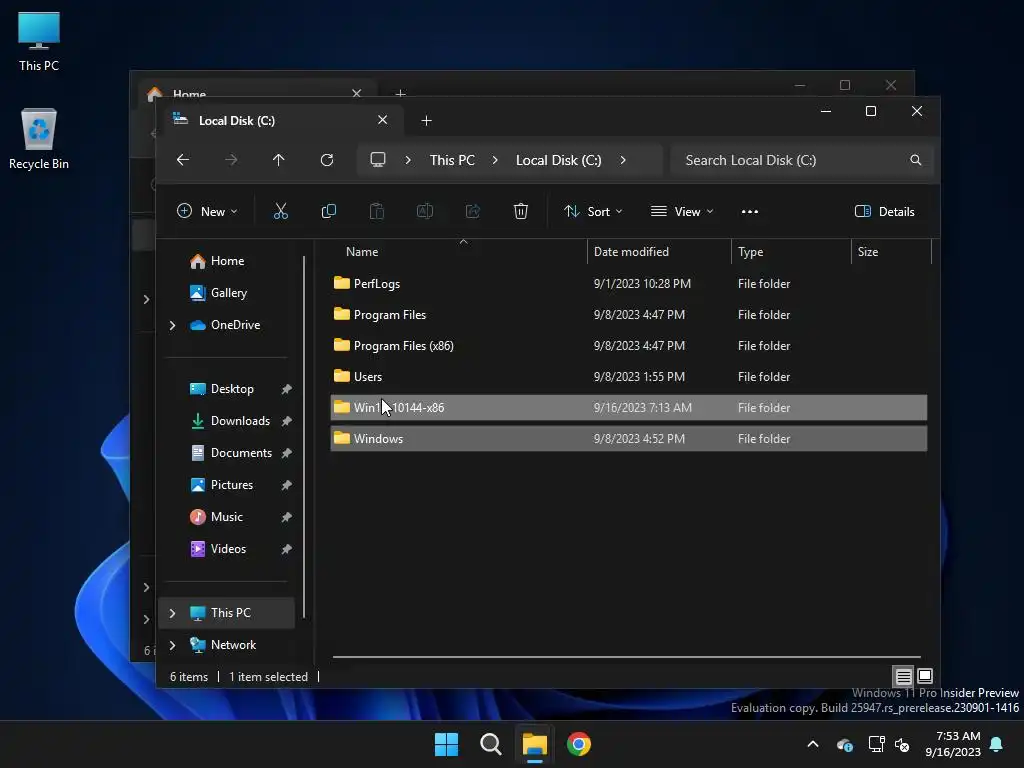Click OneDrive cloud tray icon

coord(845,744)
